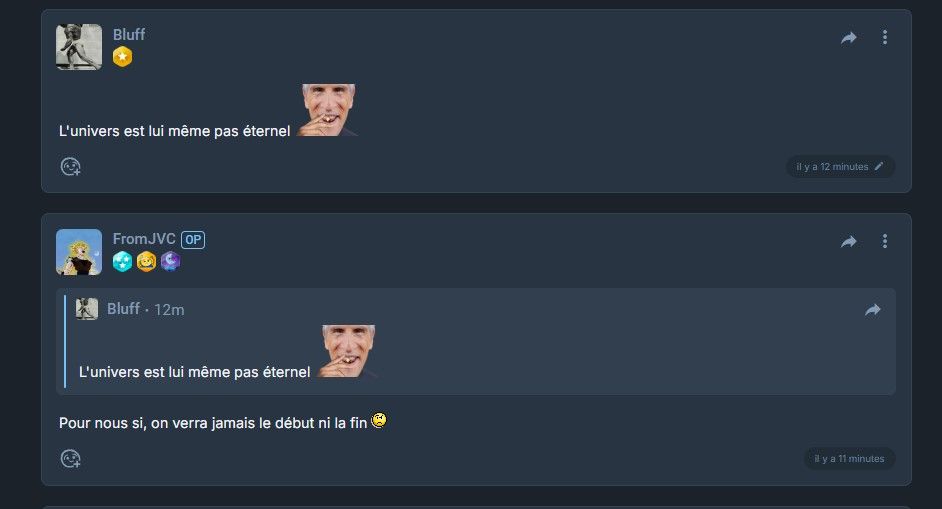
Task: Share Bluff's post with arrow icon
Action: pos(848,38)
